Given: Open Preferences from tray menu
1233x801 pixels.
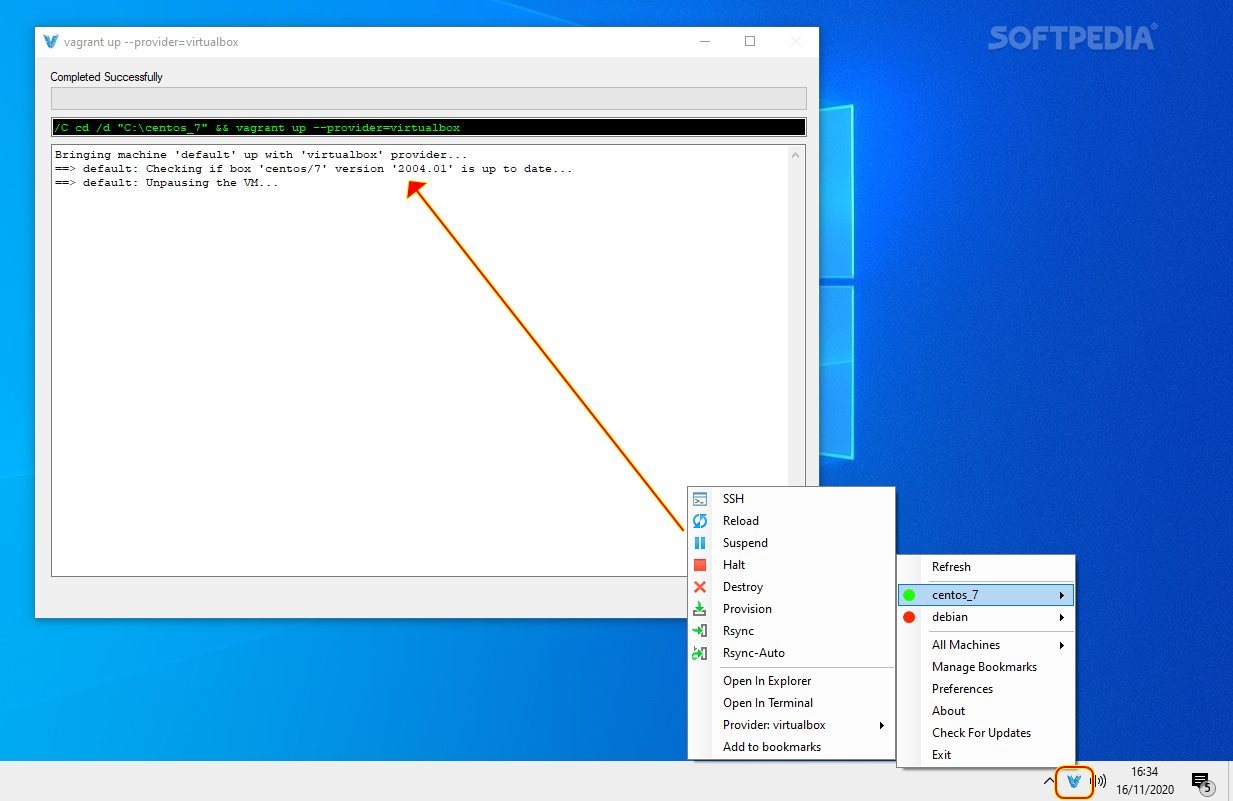Looking at the screenshot, I should (x=985, y=689).
